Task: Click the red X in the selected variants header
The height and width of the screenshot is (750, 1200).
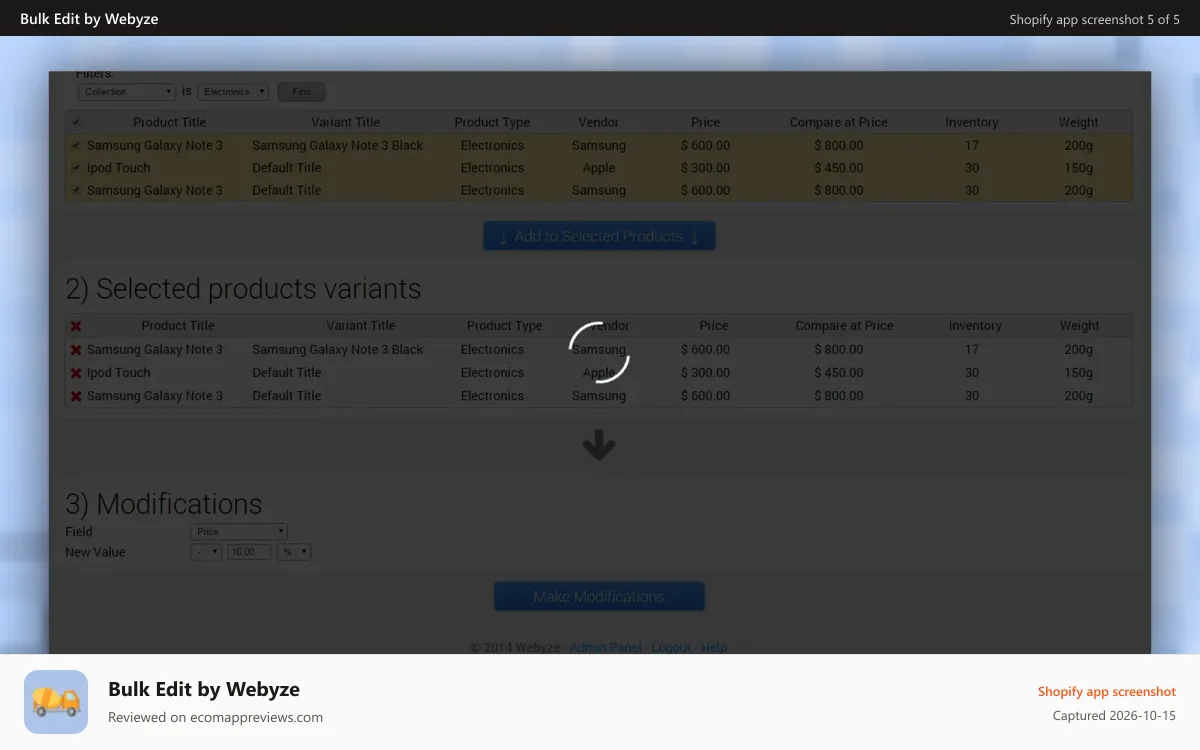Action: (x=76, y=326)
